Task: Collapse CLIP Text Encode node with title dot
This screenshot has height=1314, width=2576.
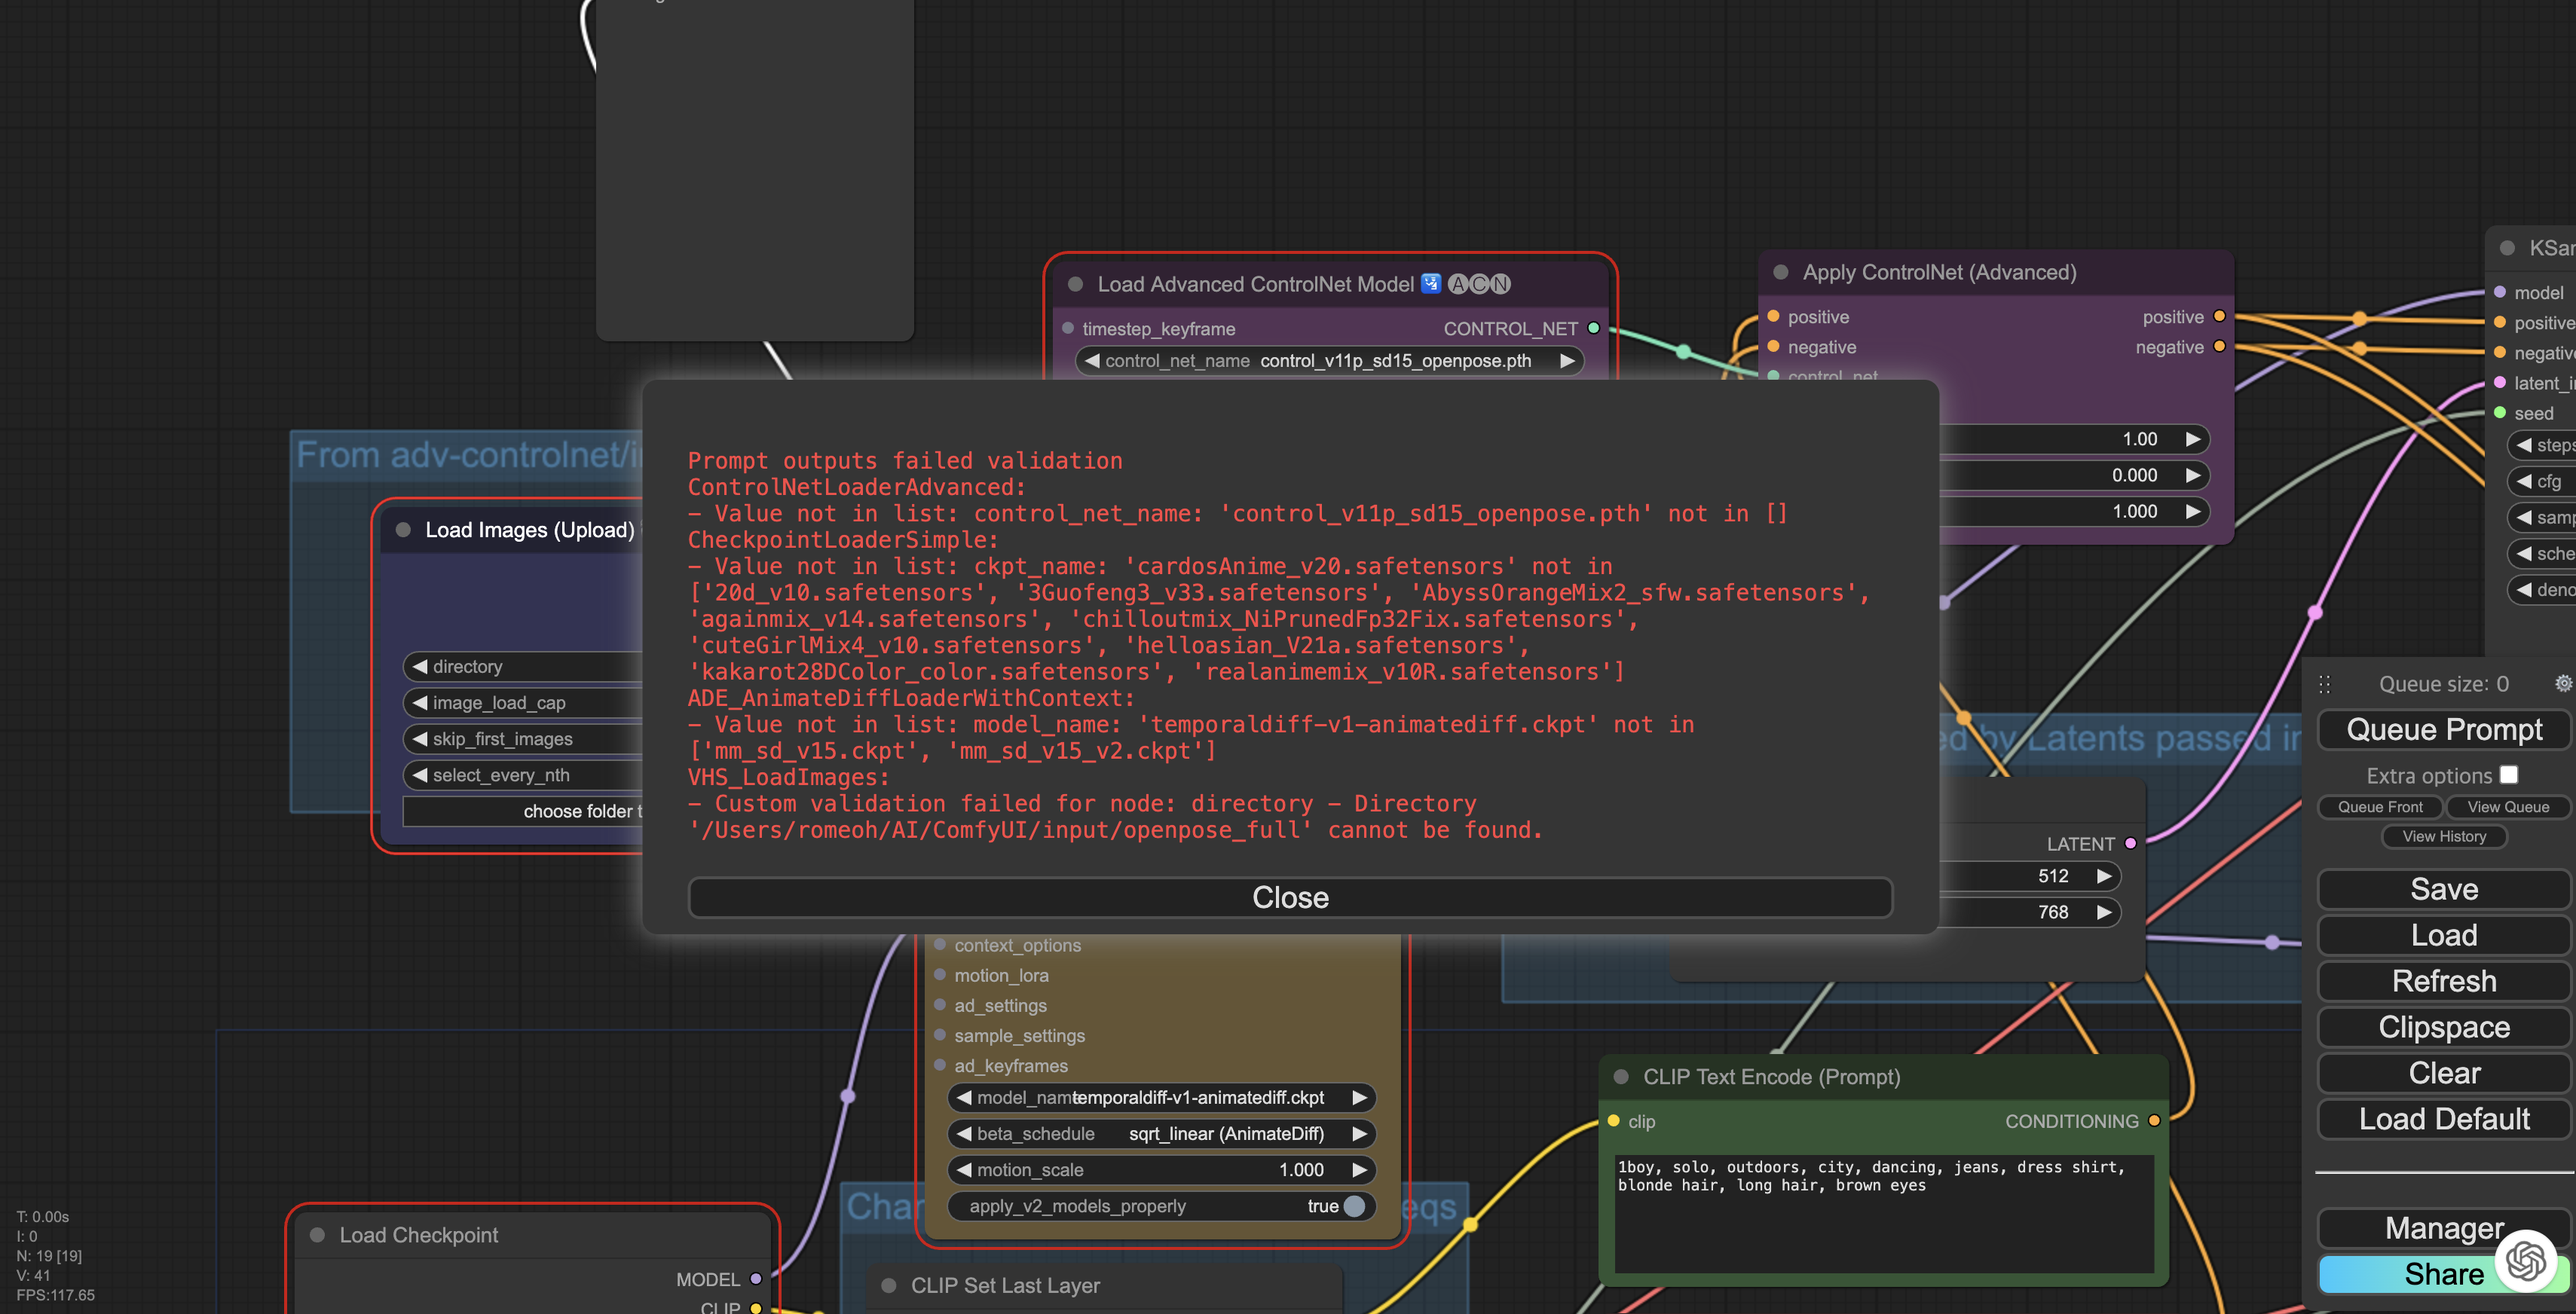Action: 1622,1077
